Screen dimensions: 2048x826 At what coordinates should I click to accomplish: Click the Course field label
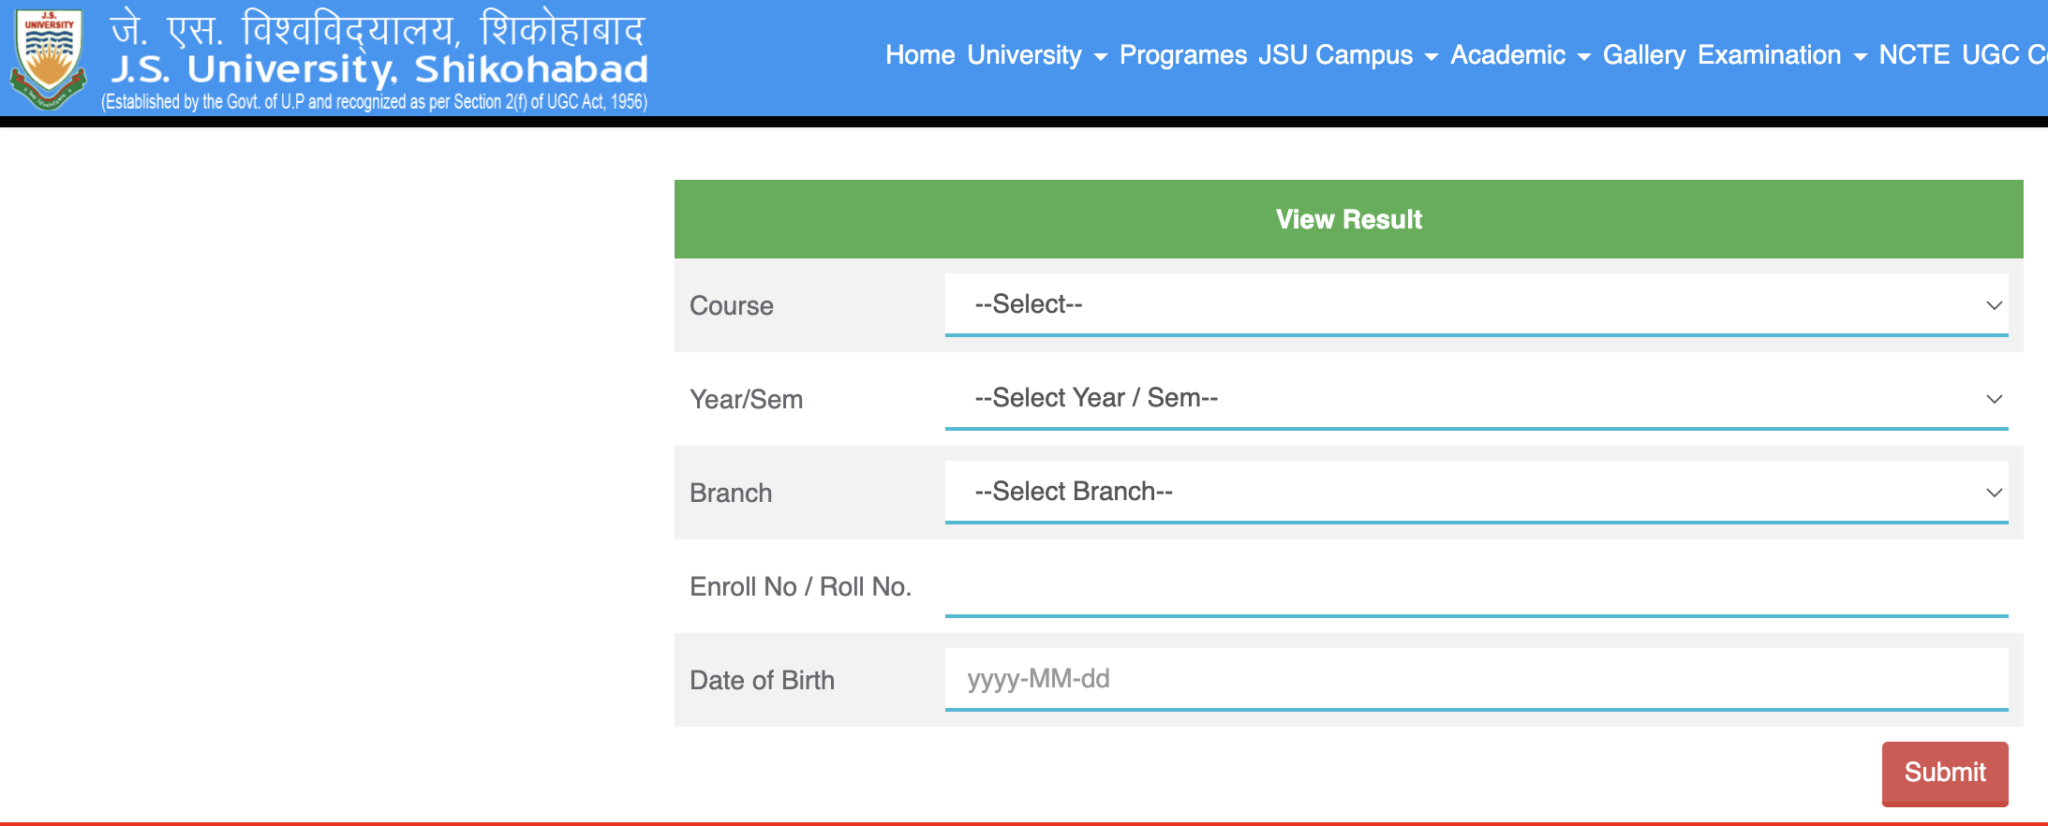click(731, 306)
